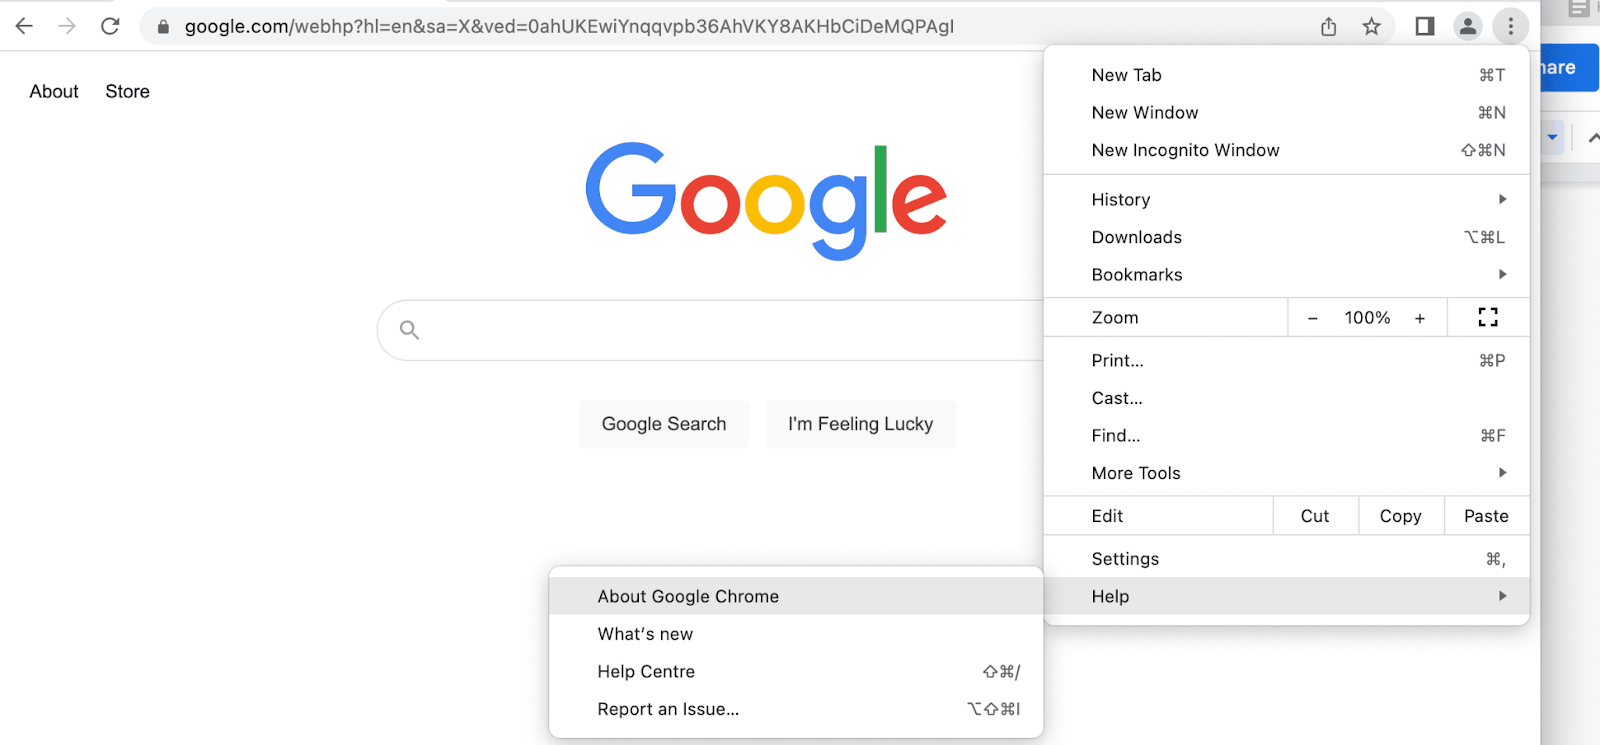This screenshot has width=1600, height=745.
Task: Click the browser forward arrow
Action: coord(67,26)
